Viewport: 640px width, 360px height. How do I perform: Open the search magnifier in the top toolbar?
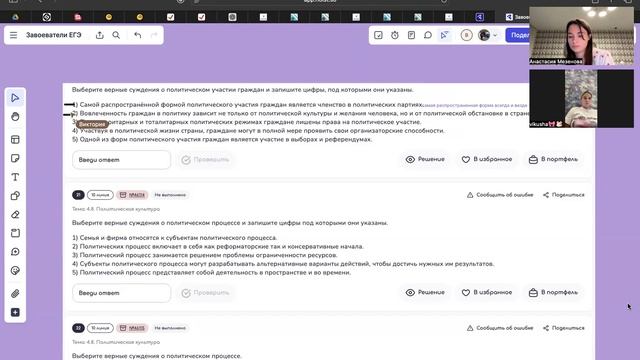(116, 35)
